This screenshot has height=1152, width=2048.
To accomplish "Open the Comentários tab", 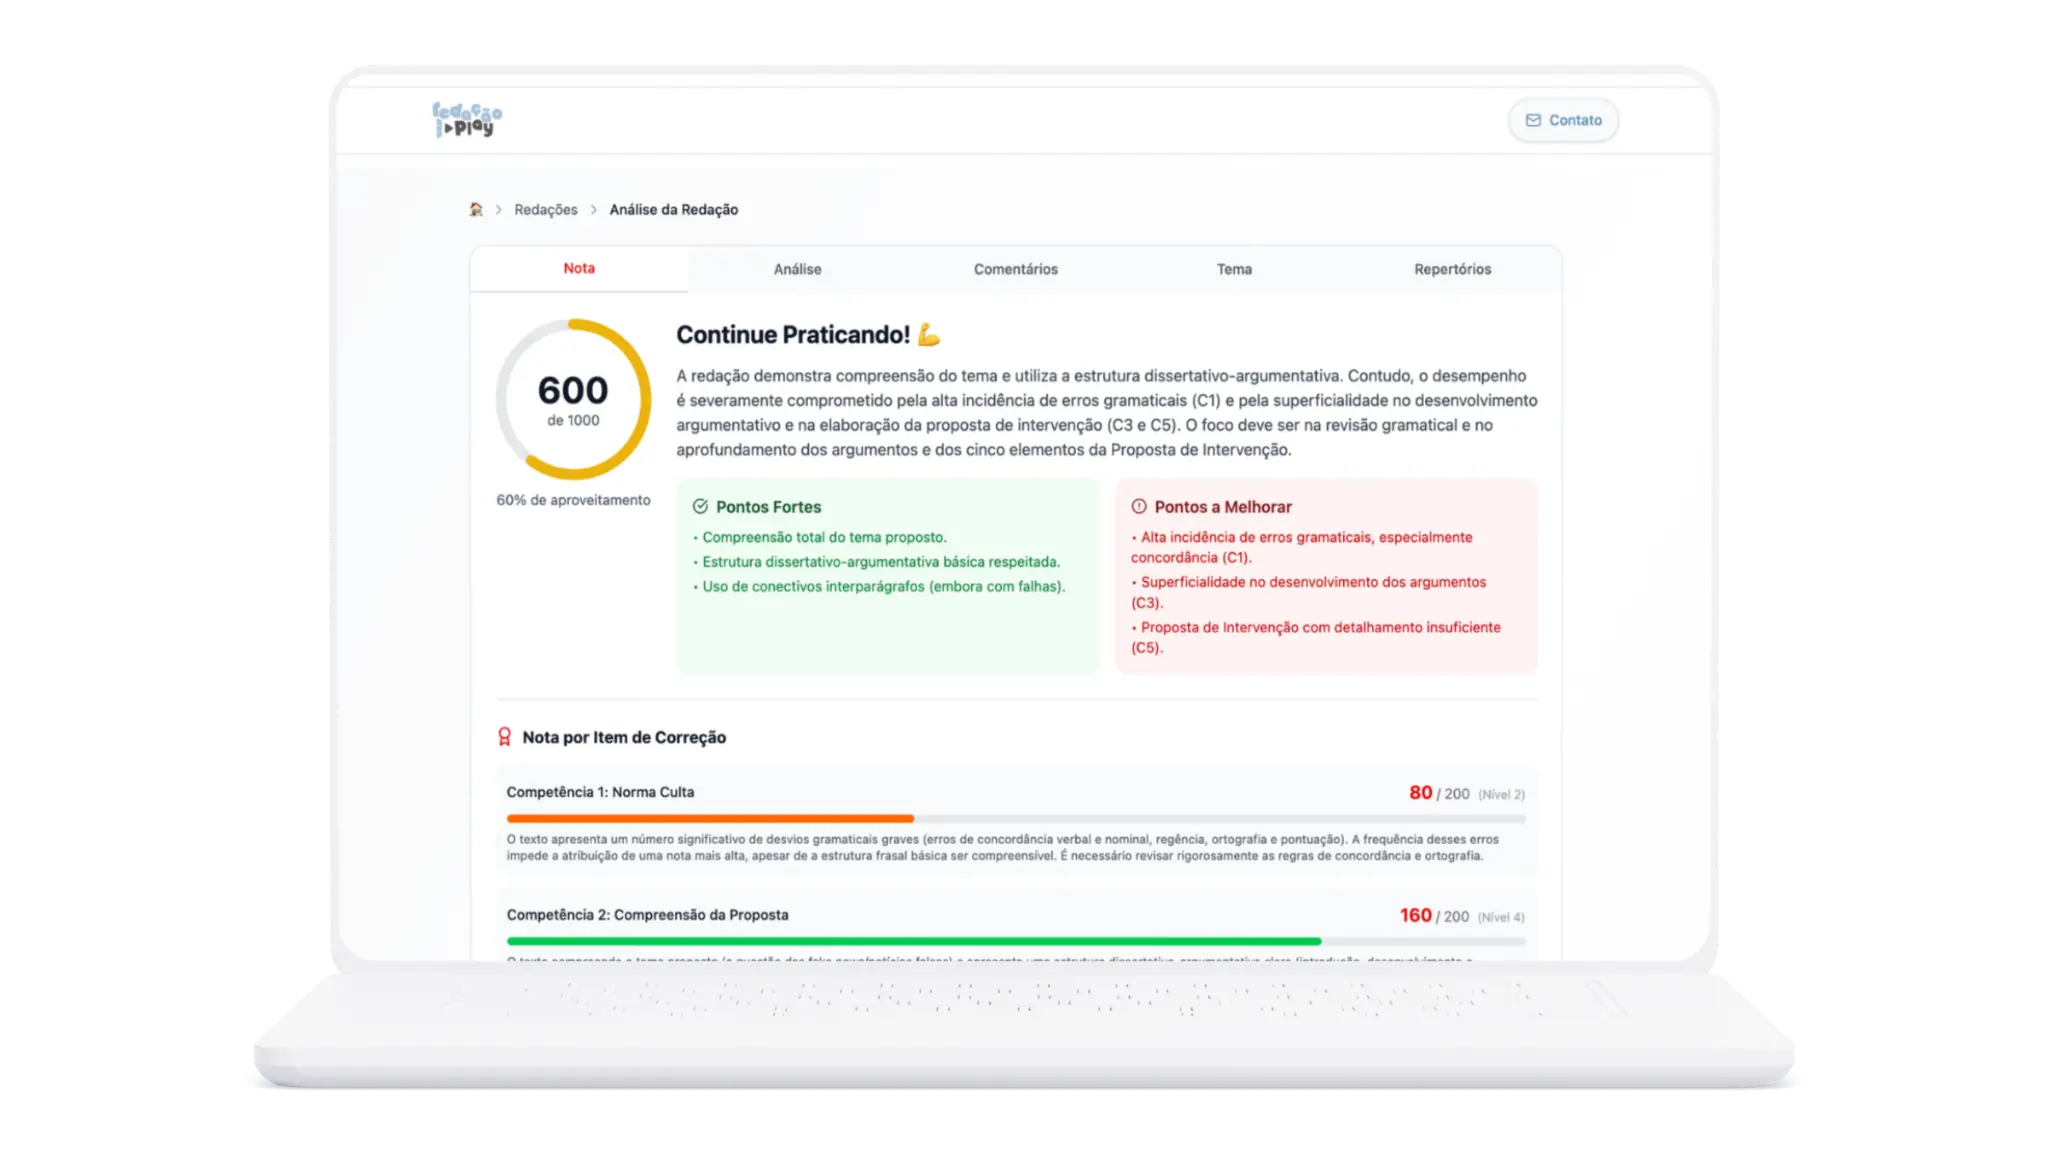I will [x=1016, y=269].
